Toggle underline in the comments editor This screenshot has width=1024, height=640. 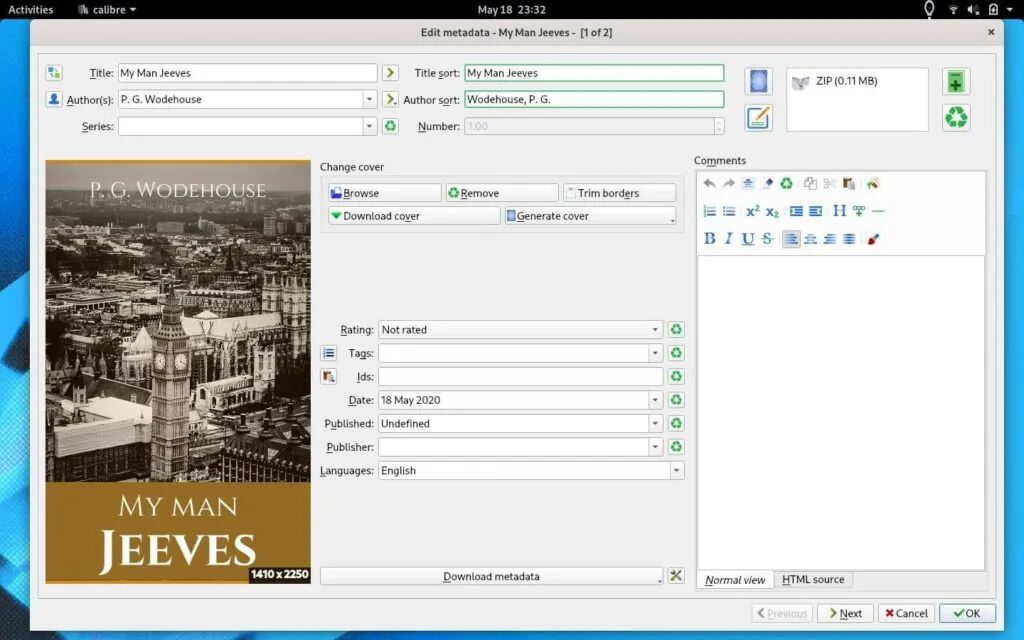coord(748,238)
